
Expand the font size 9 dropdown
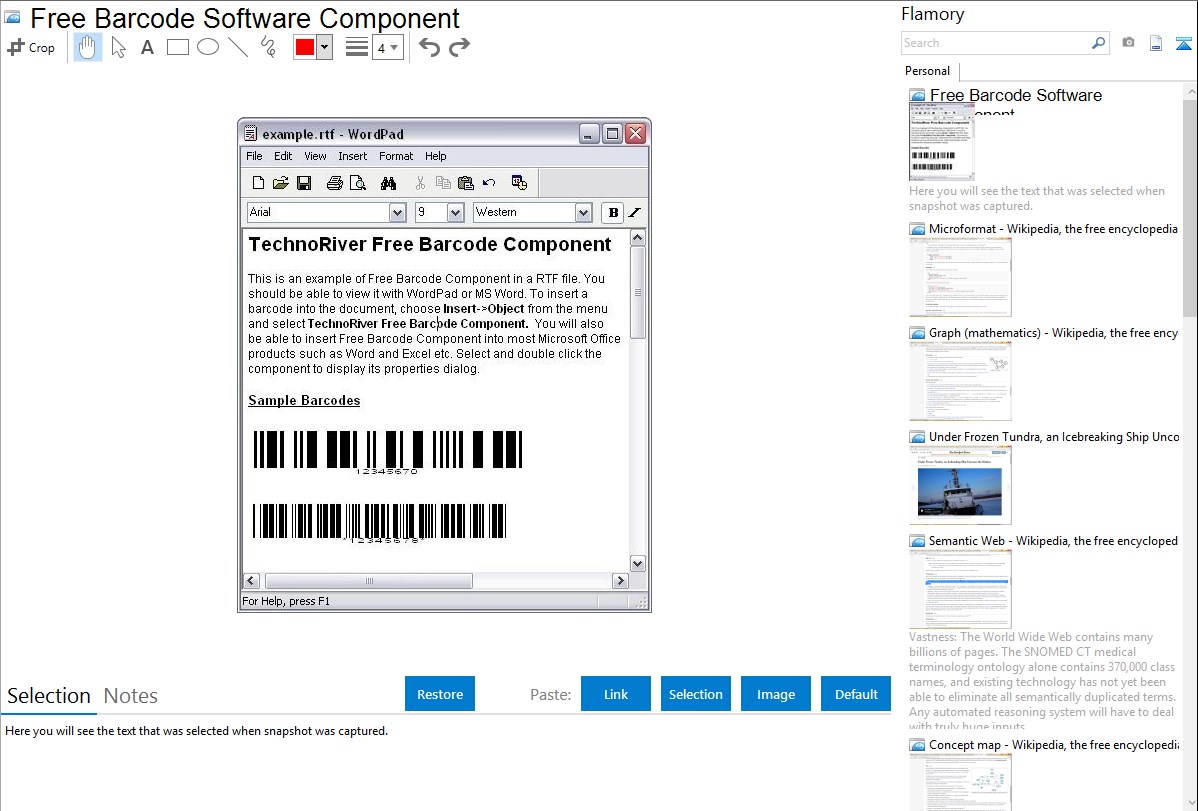click(x=455, y=212)
